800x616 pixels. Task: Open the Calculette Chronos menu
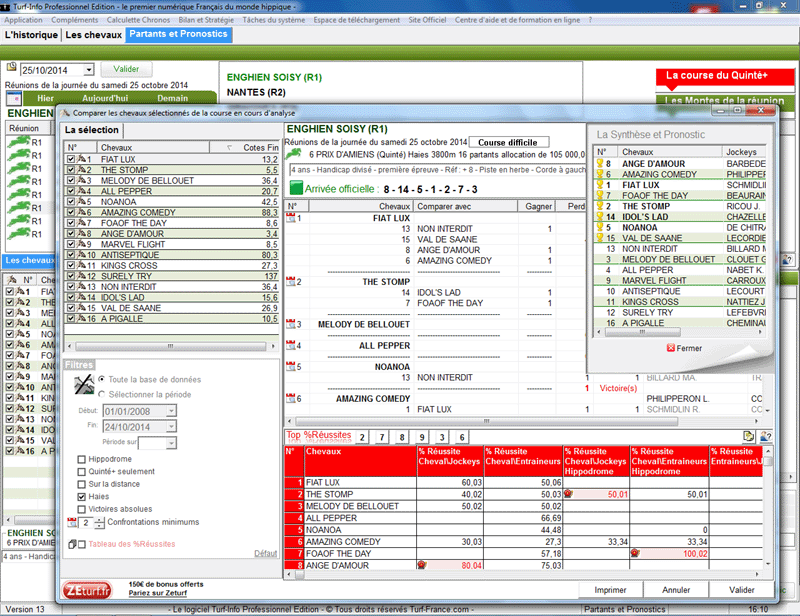pos(138,20)
